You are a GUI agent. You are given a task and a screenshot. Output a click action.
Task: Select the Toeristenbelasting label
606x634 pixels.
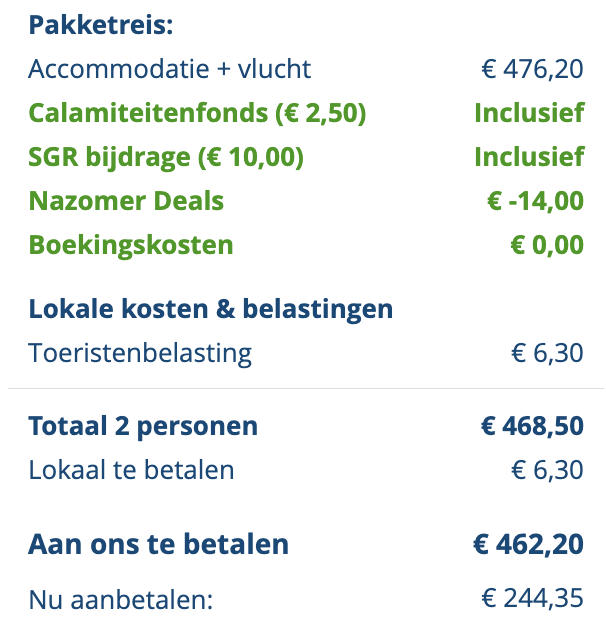(x=140, y=353)
